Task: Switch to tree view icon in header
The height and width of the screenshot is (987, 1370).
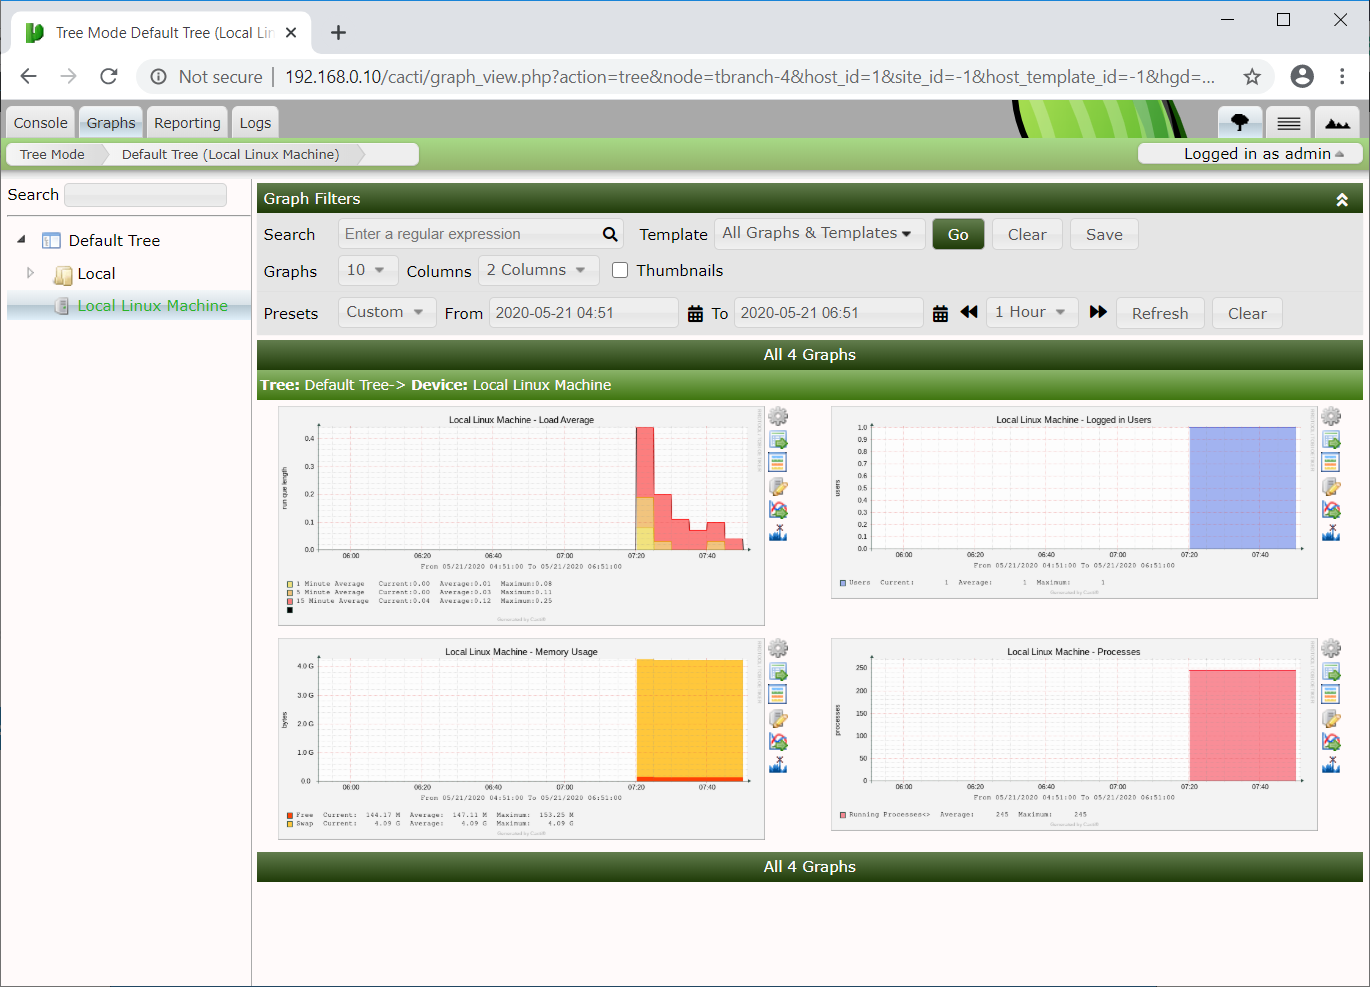Action: tap(1240, 122)
